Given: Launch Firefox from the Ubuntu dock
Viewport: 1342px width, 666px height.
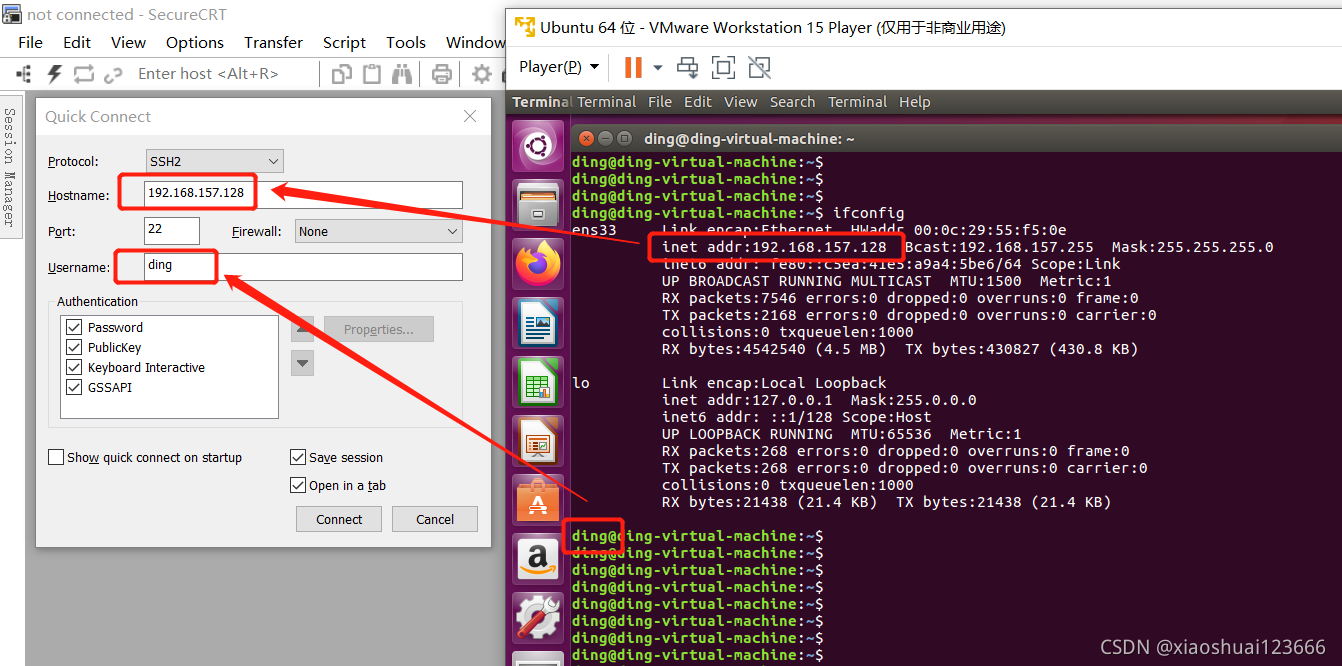Looking at the screenshot, I should click(537, 263).
